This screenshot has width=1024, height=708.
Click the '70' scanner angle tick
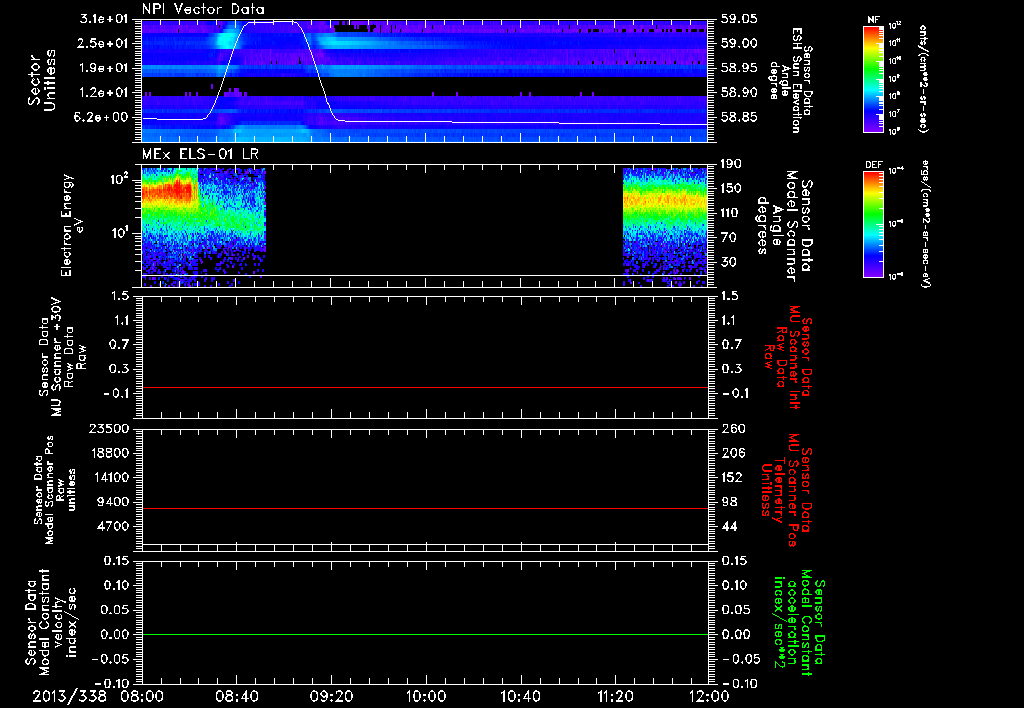[x=728, y=237]
